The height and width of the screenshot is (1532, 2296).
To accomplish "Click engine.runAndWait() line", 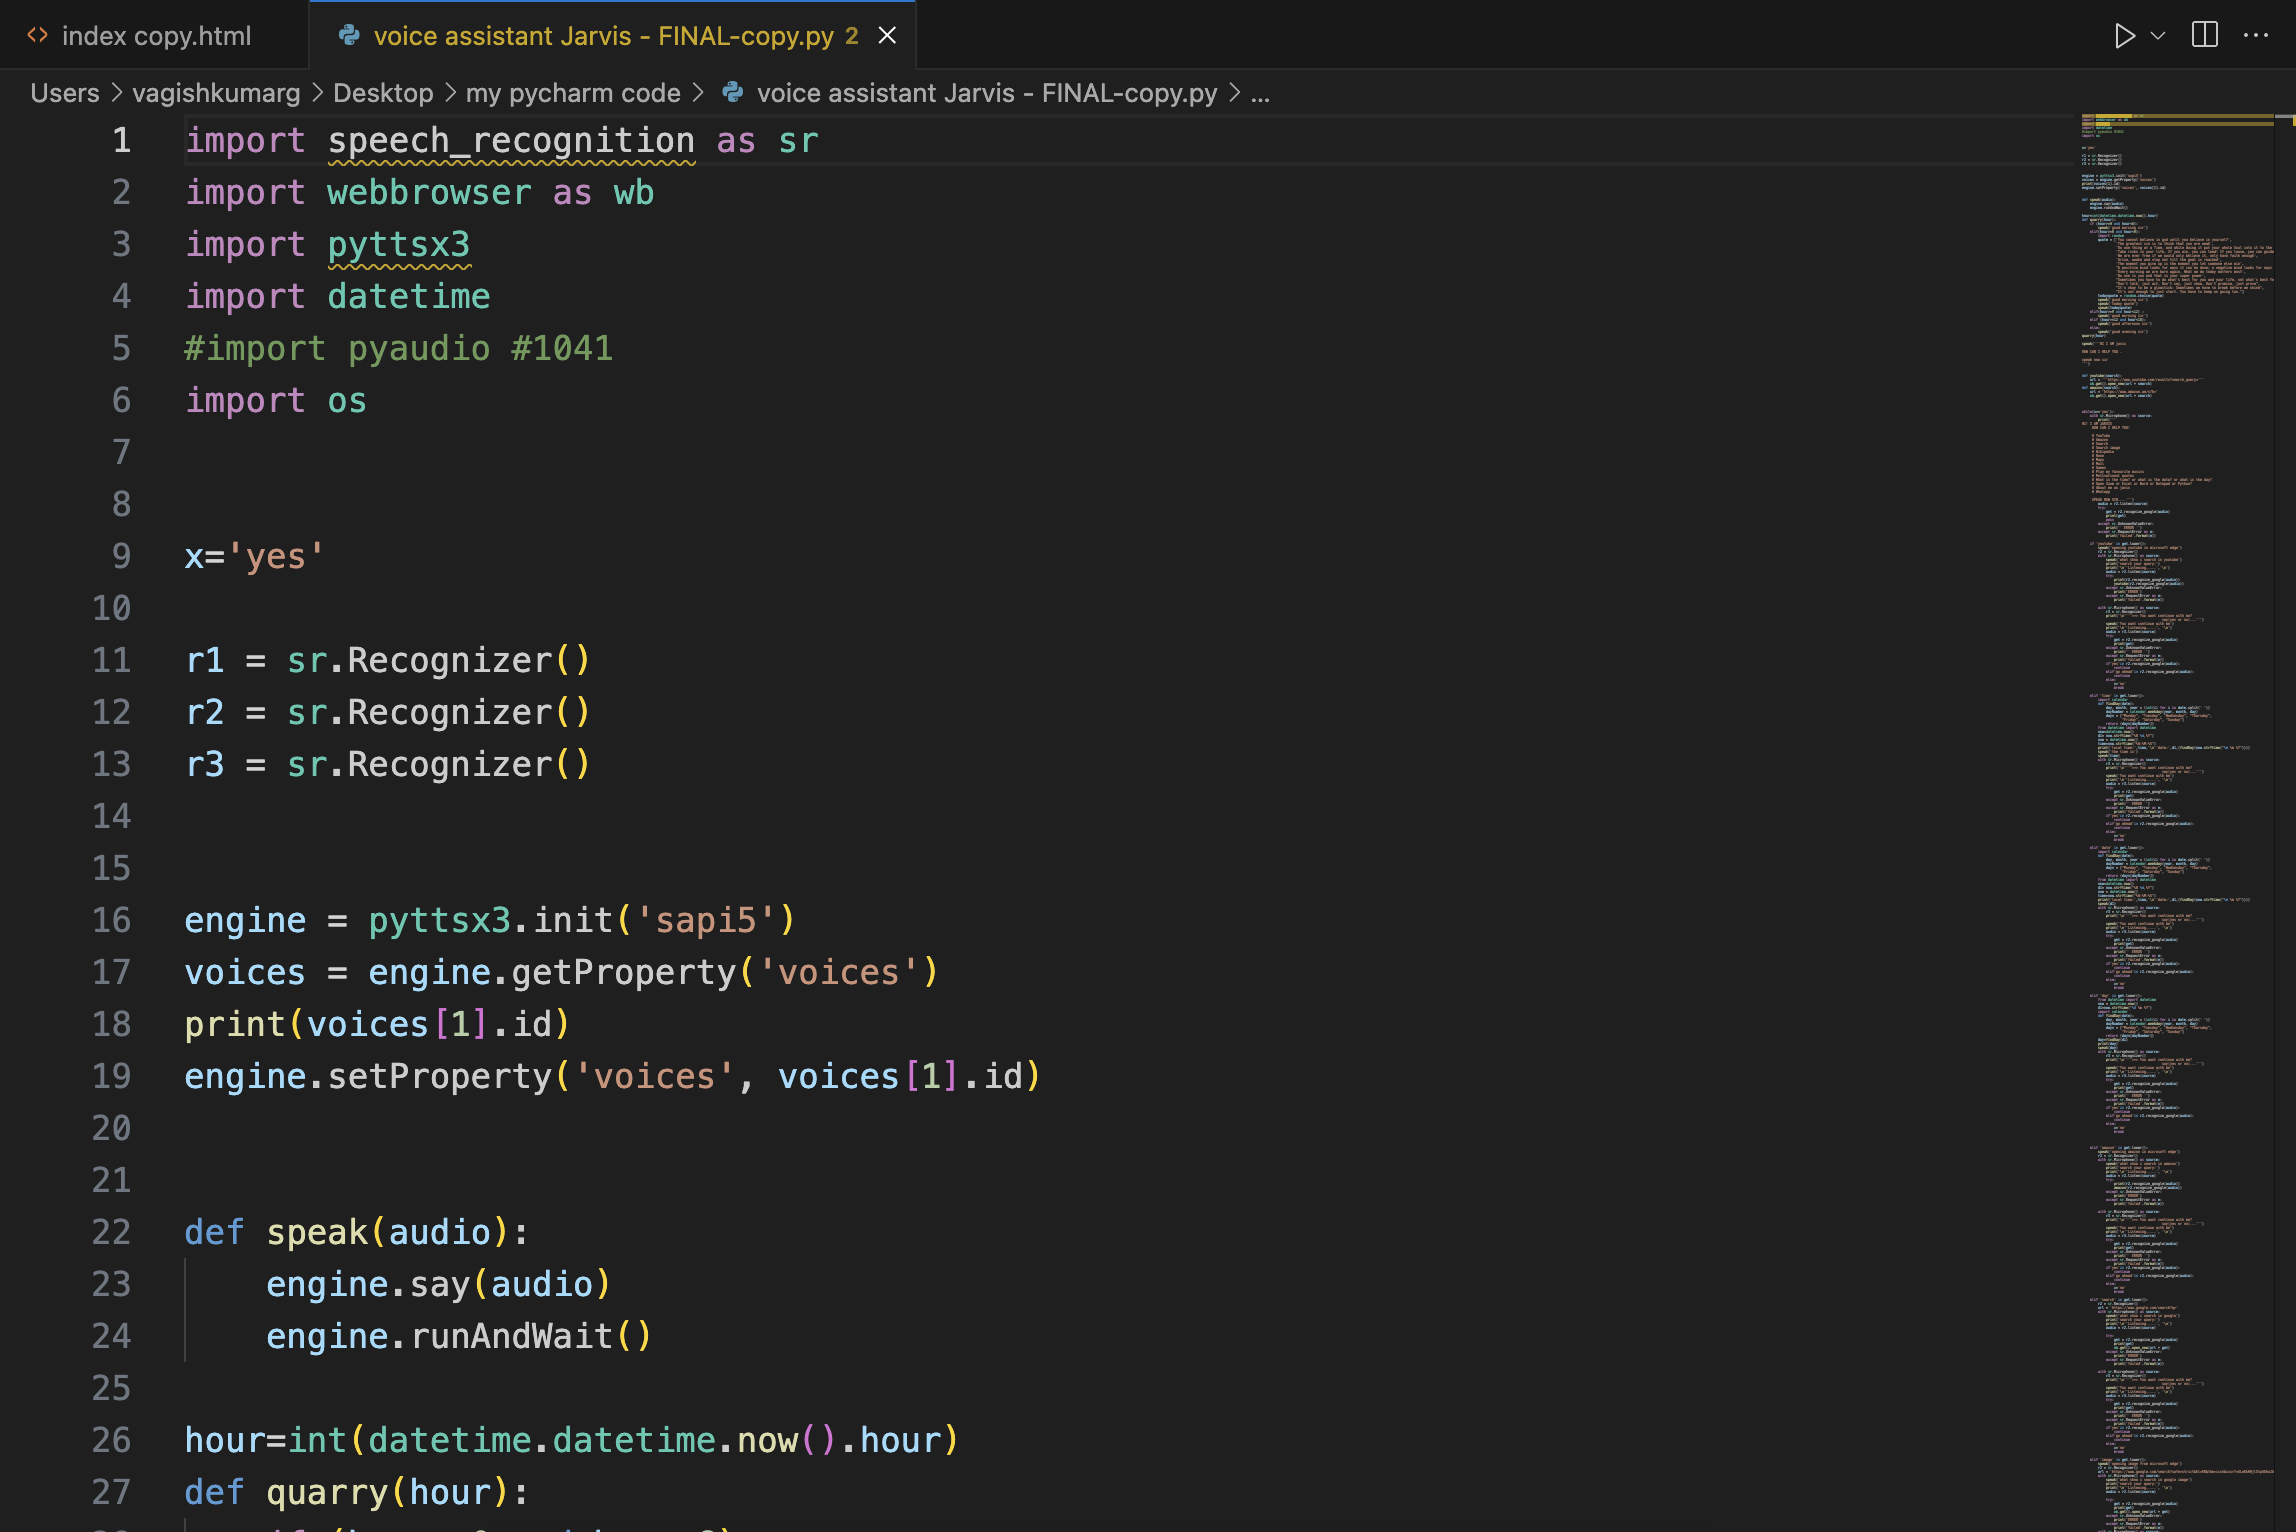I will pyautogui.click(x=458, y=1336).
